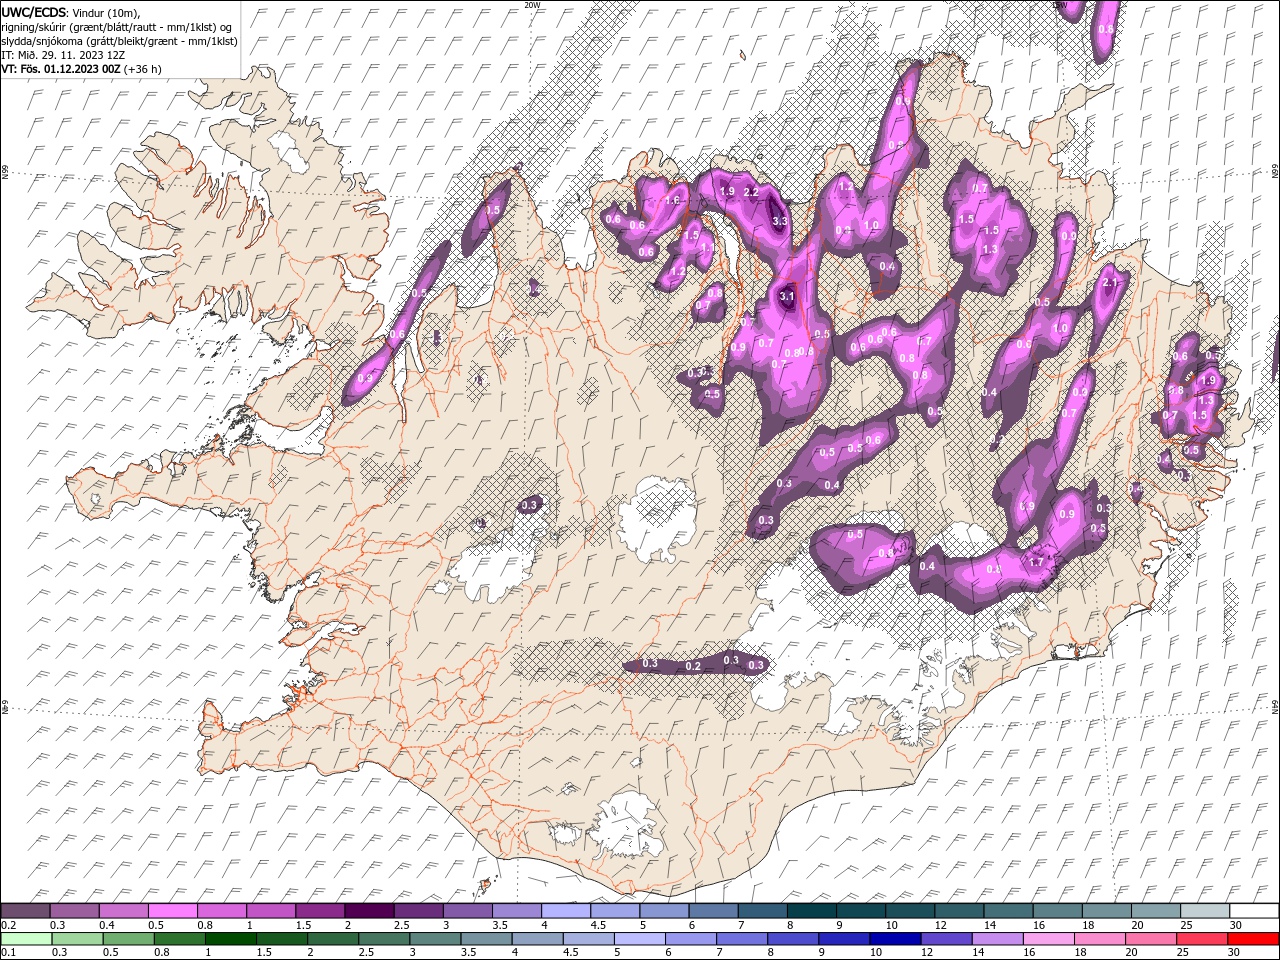Click the '20W' longitude label at the top
Viewport: 1280px width, 960px height.
532,5
